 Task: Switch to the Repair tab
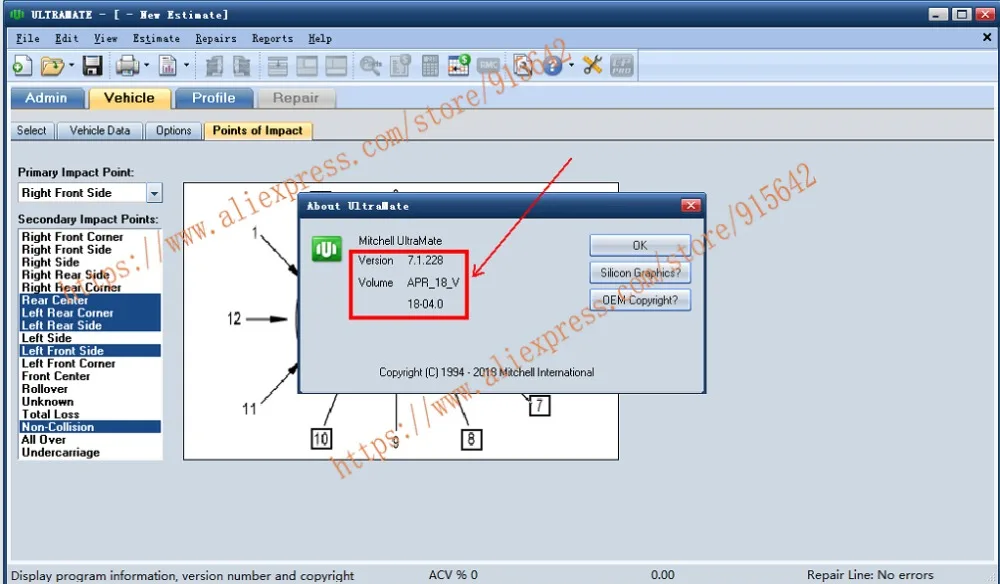point(295,98)
